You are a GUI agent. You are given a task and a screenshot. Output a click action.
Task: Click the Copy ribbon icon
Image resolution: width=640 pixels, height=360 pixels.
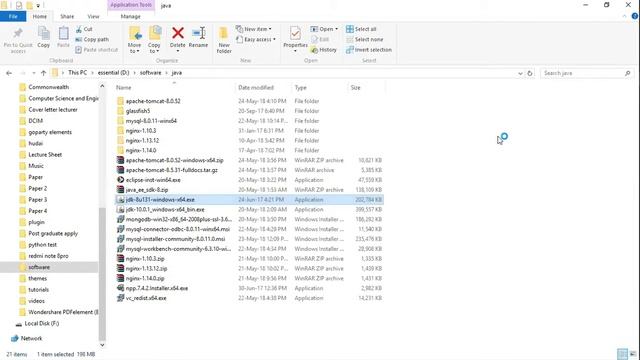click(44, 33)
